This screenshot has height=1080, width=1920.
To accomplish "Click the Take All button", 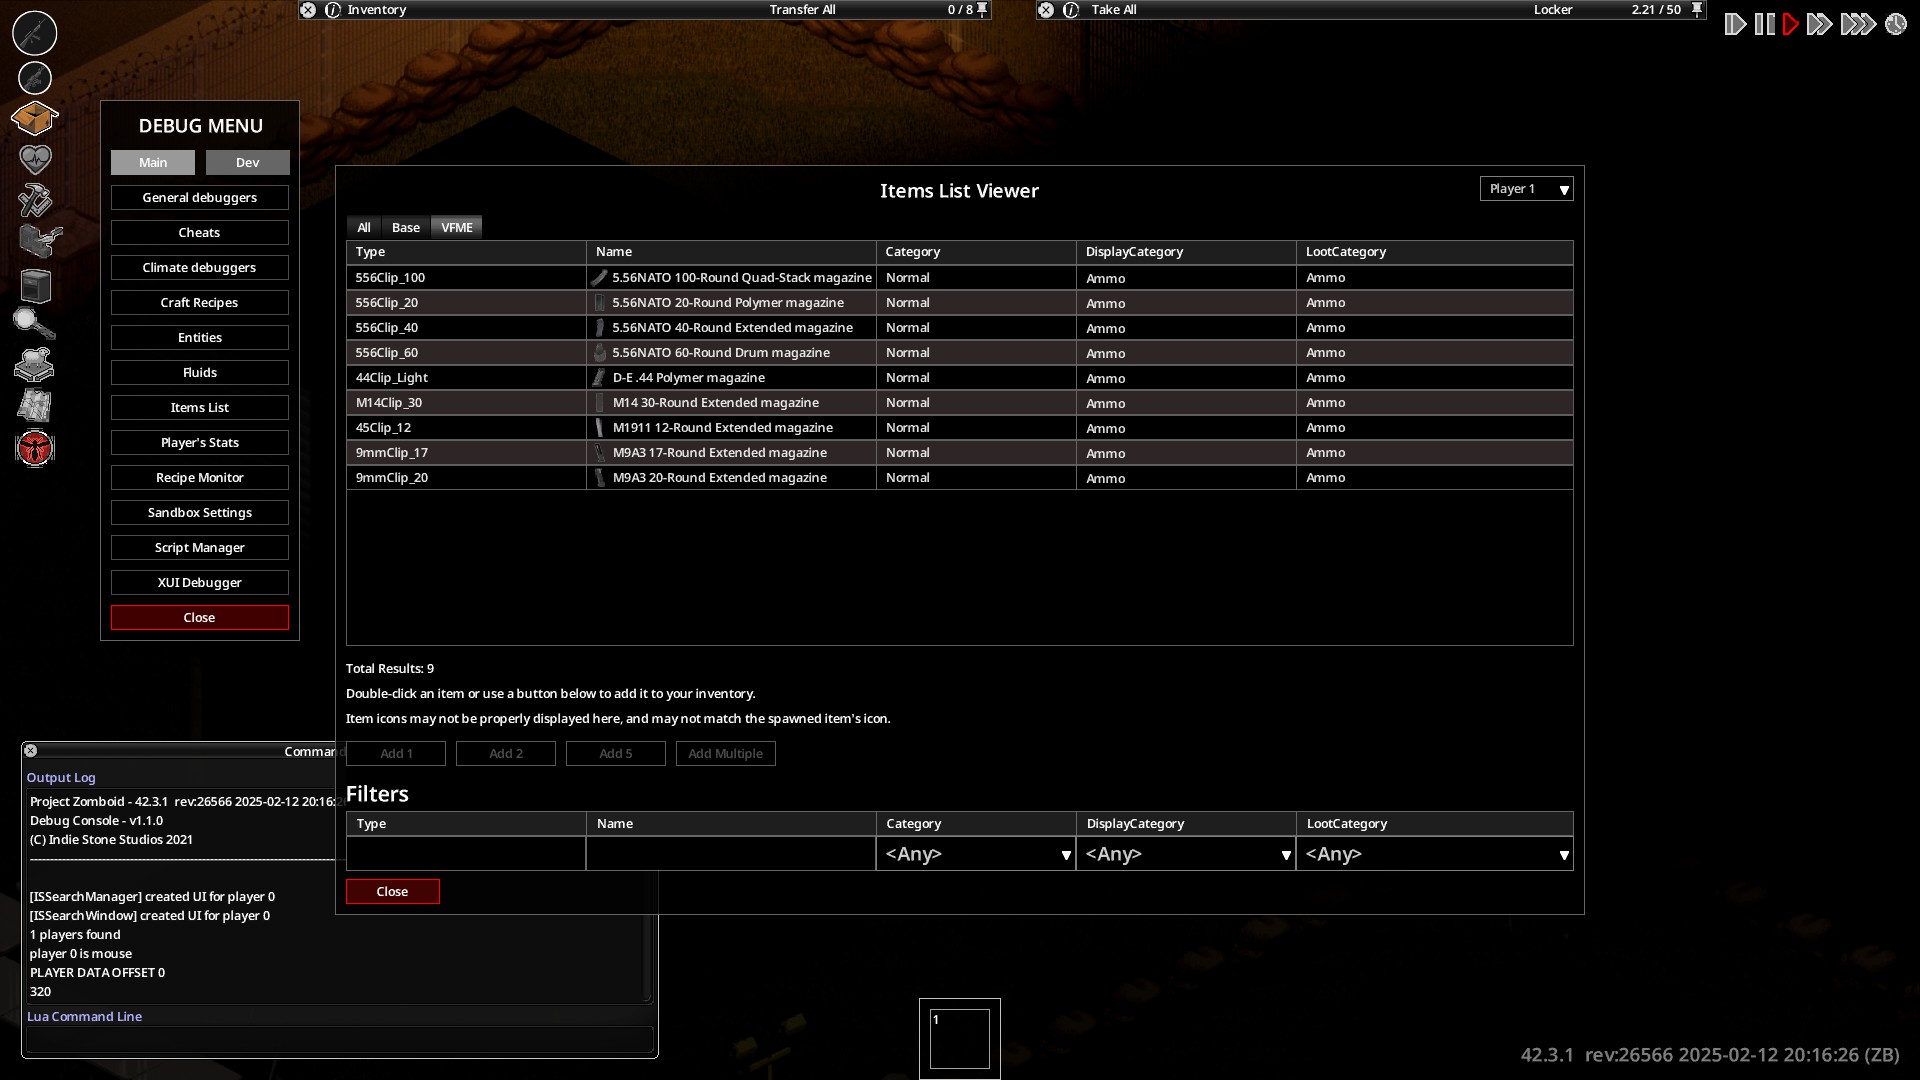I will (x=1113, y=9).
